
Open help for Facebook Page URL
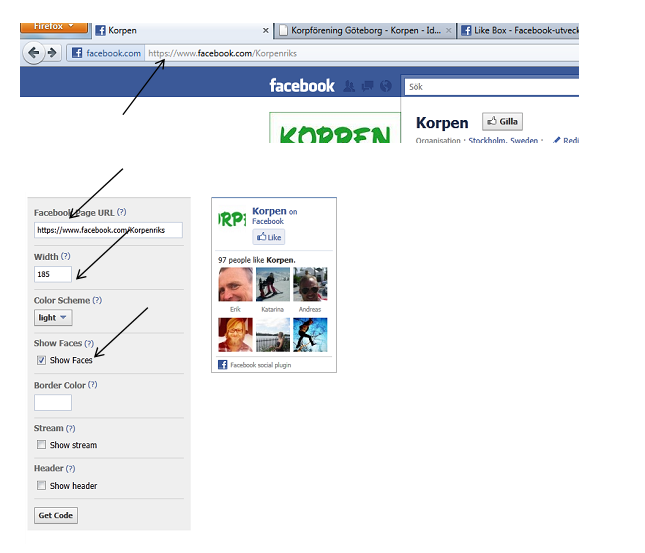(x=121, y=212)
